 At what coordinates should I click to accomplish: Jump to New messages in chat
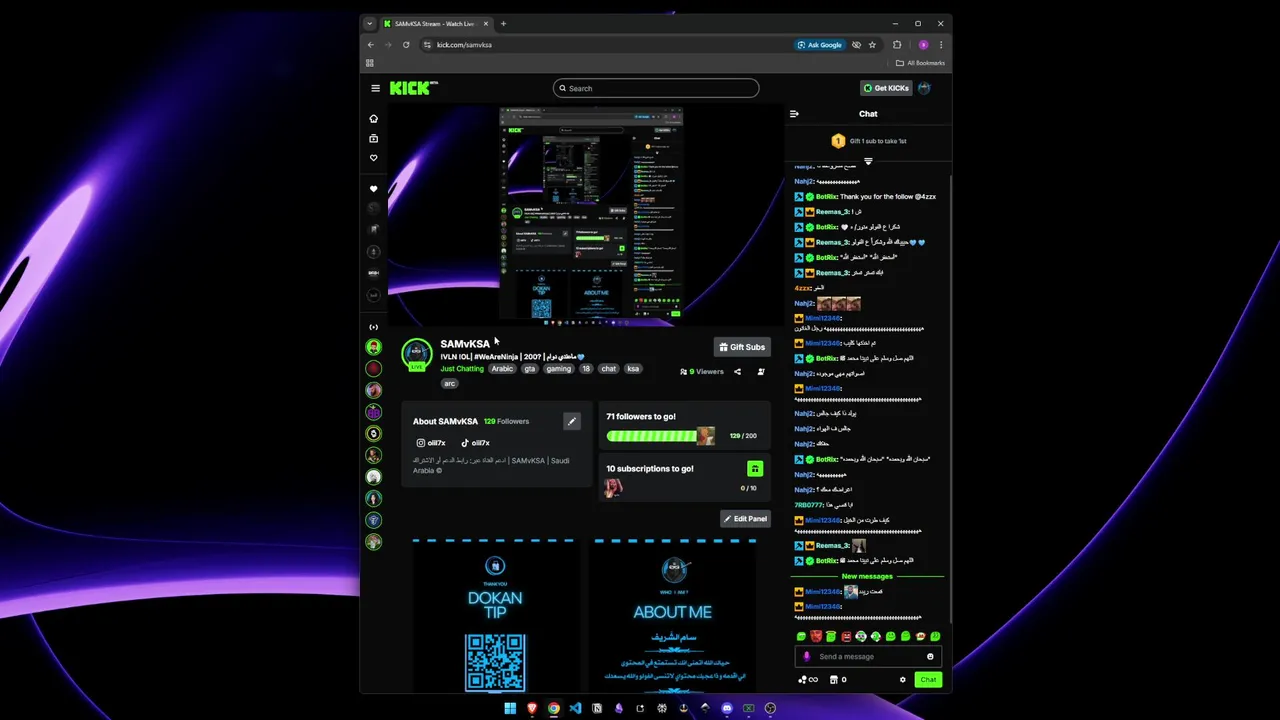point(867,576)
